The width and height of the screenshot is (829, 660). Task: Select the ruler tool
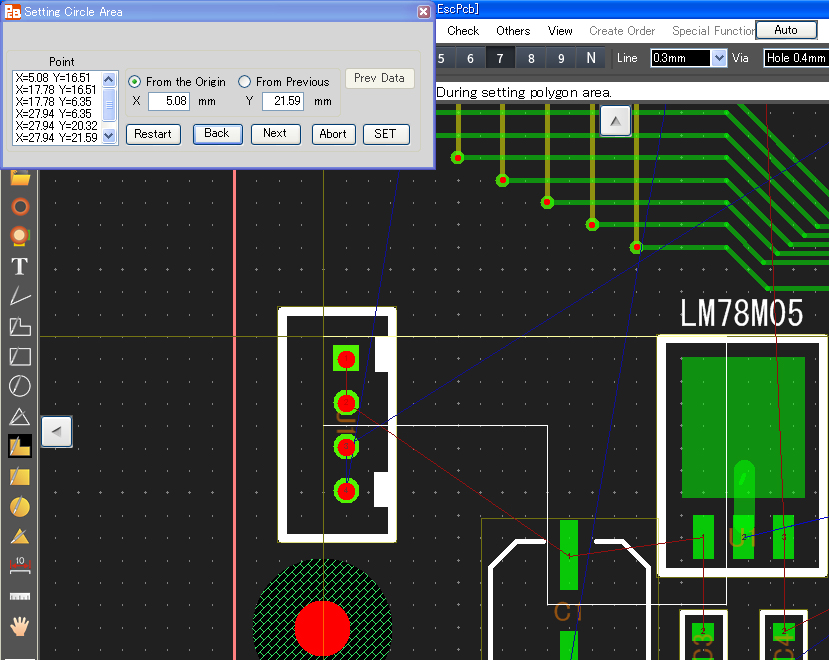[x=20, y=597]
